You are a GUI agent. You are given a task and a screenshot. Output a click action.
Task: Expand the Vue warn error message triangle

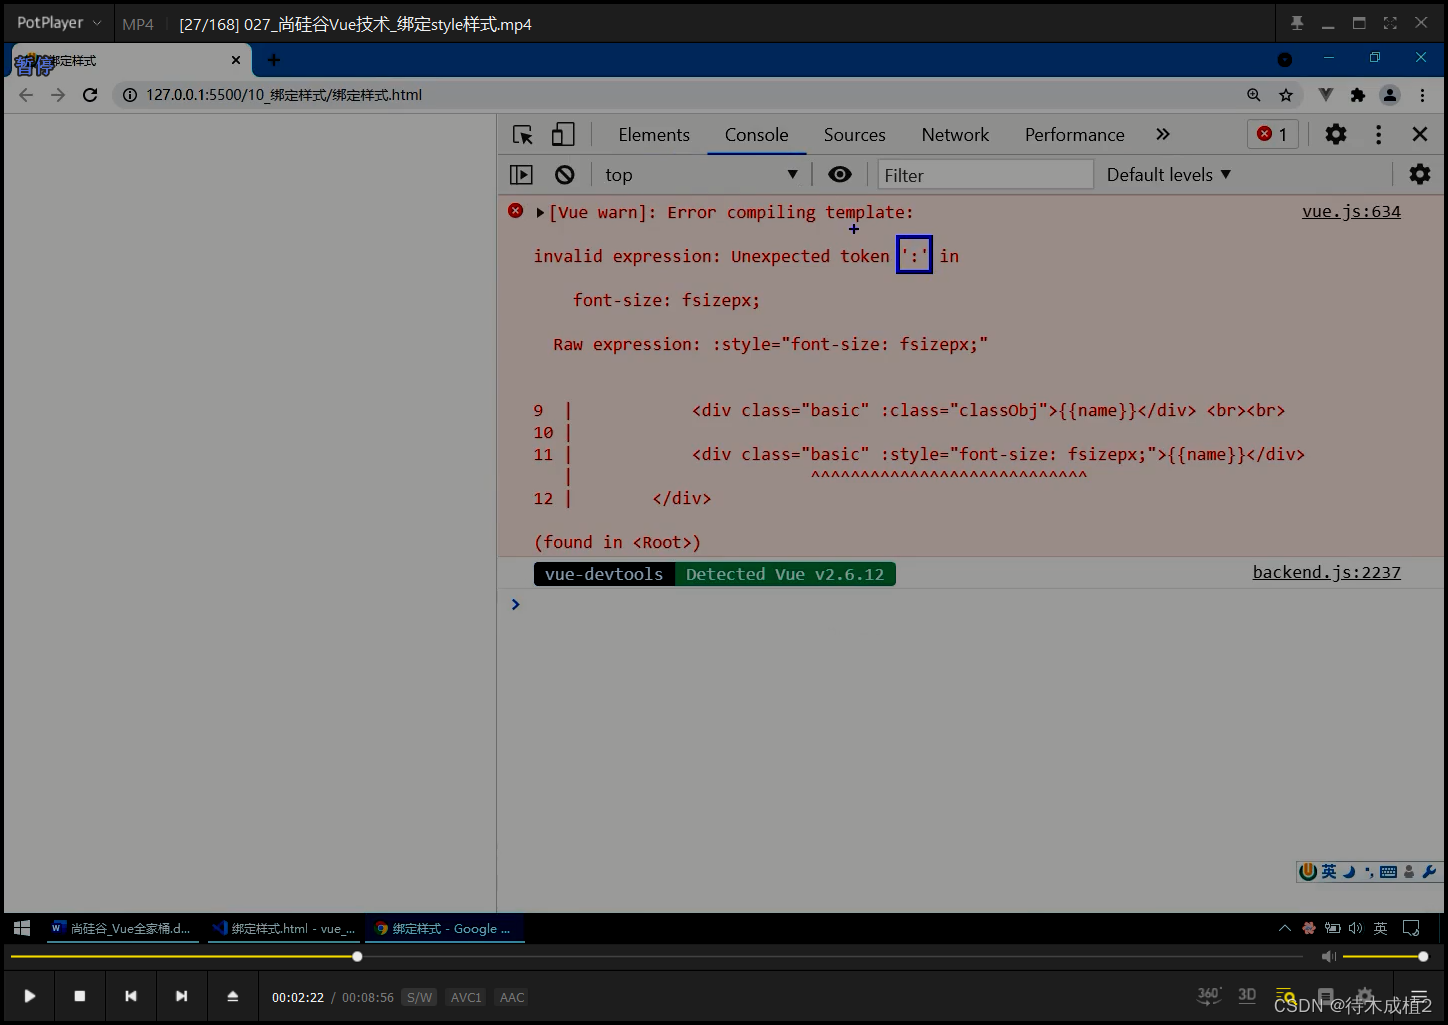[x=540, y=212]
